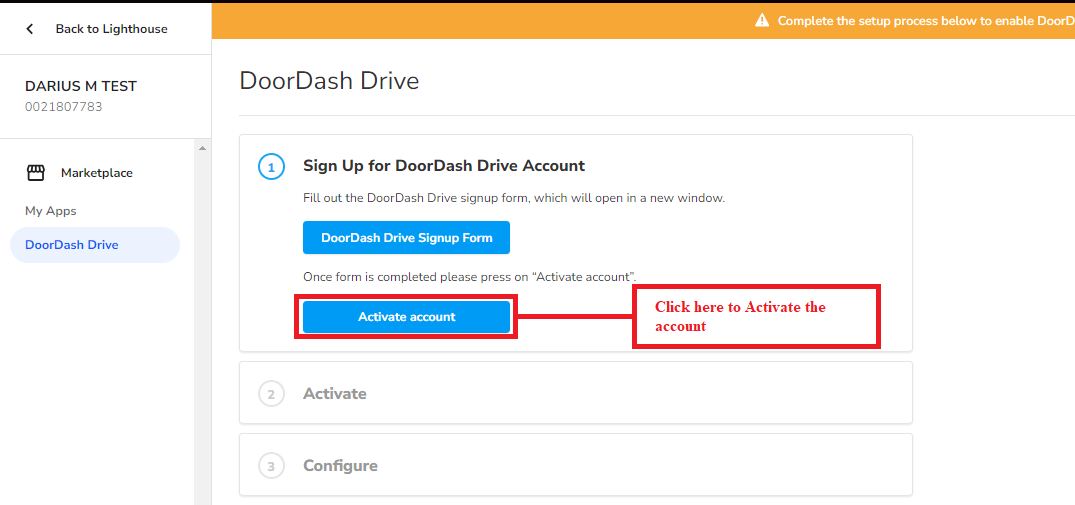Click the back arrow chevron icon
The image size is (1075, 505).
tap(30, 29)
